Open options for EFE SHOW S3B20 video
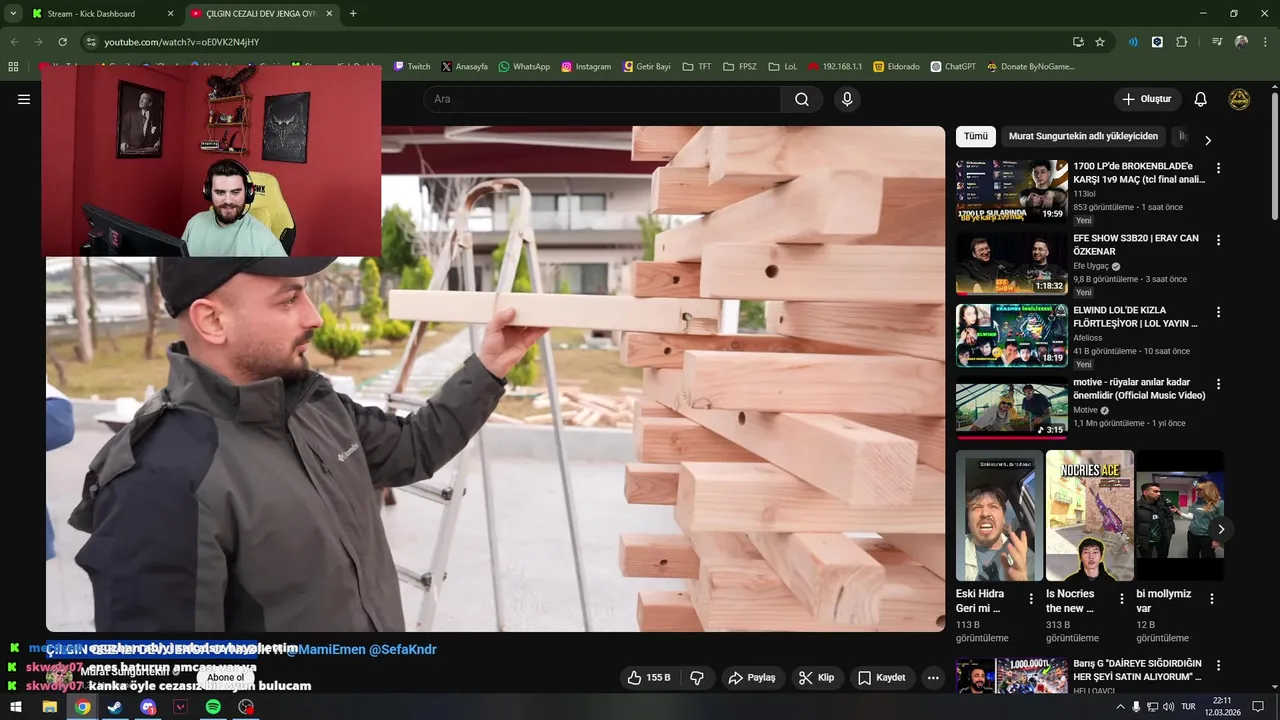Image resolution: width=1280 pixels, height=720 pixels. coord(1218,240)
